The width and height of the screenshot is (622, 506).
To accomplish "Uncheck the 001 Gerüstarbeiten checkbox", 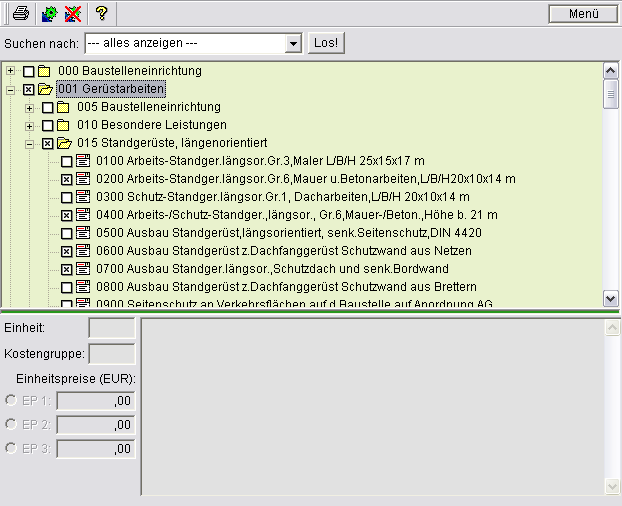I will tap(29, 90).
